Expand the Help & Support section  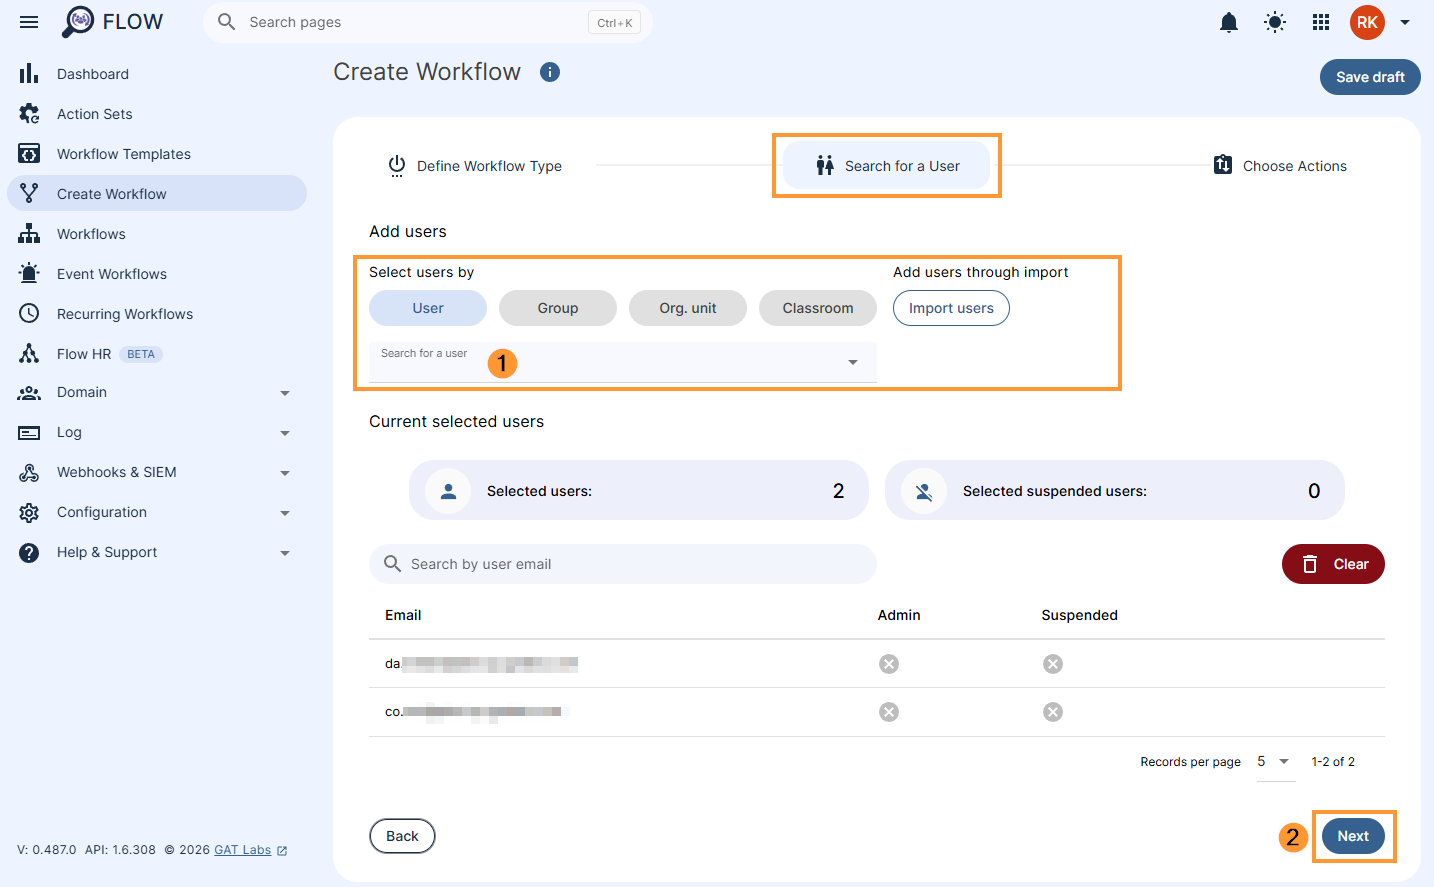[285, 553]
